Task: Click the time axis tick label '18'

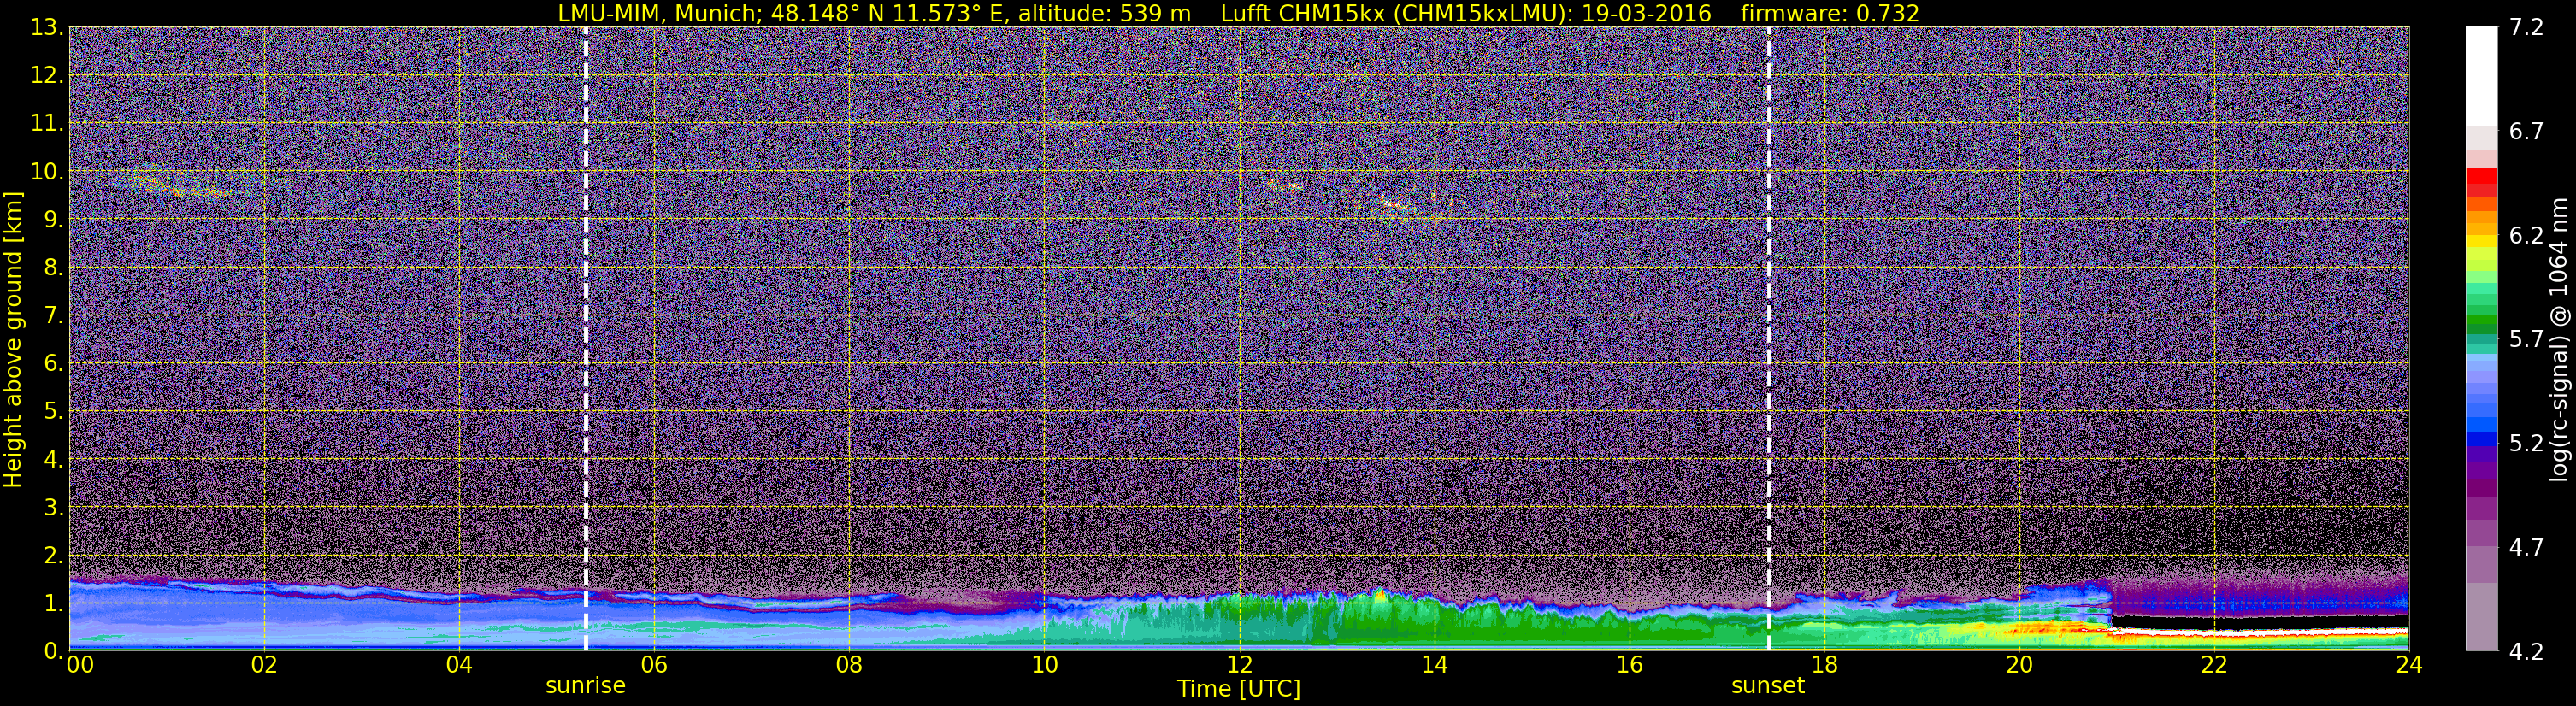Action: [x=1824, y=665]
